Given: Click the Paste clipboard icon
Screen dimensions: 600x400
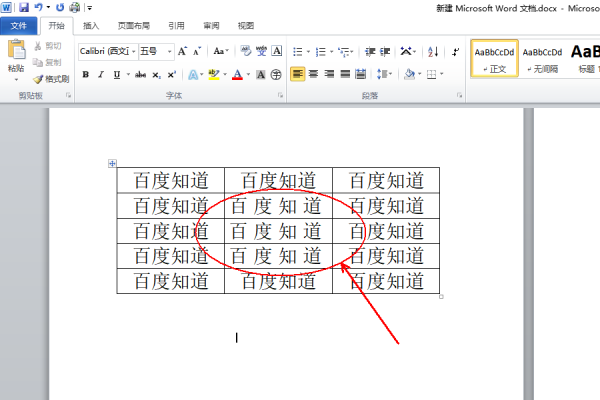Looking at the screenshot, I should coord(16,50).
